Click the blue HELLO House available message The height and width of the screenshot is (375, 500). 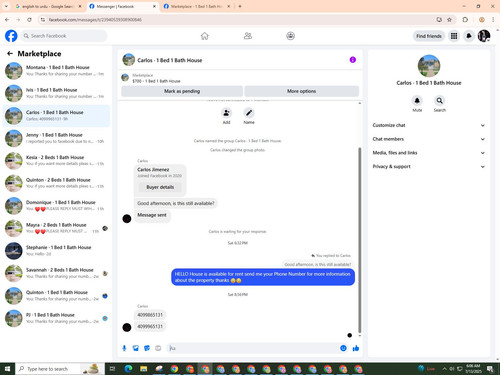263,277
